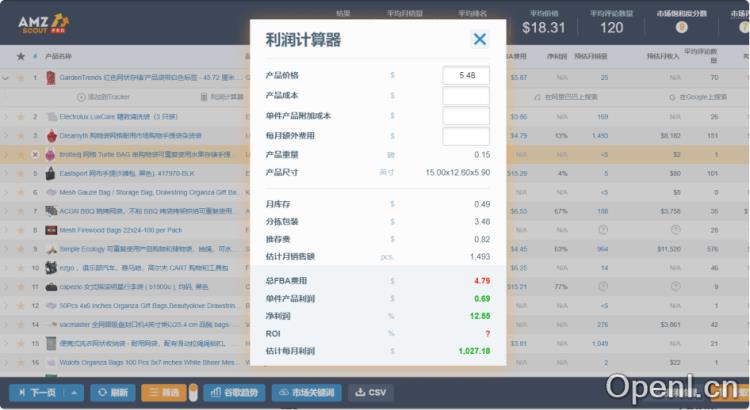Open the Mesh Gauze Bag product thumbnail
Screen dimensions: 750x410
click(x=50, y=192)
